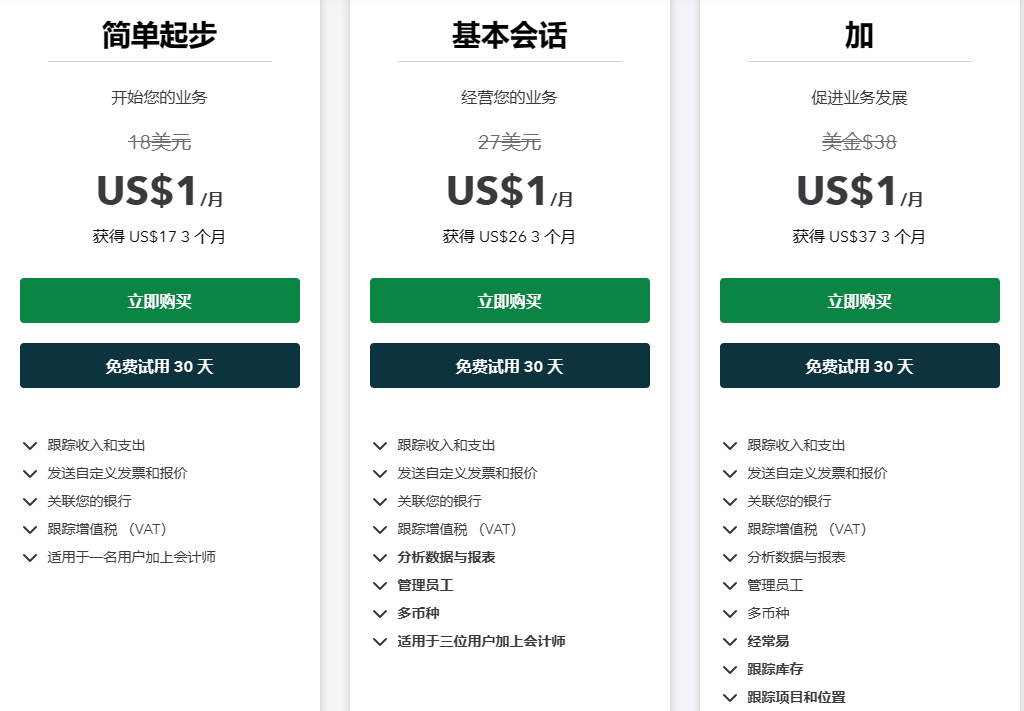This screenshot has width=1024, height=711.
Task: Expand 分析数据与报表 in 基本会话 column
Action: (x=380, y=558)
